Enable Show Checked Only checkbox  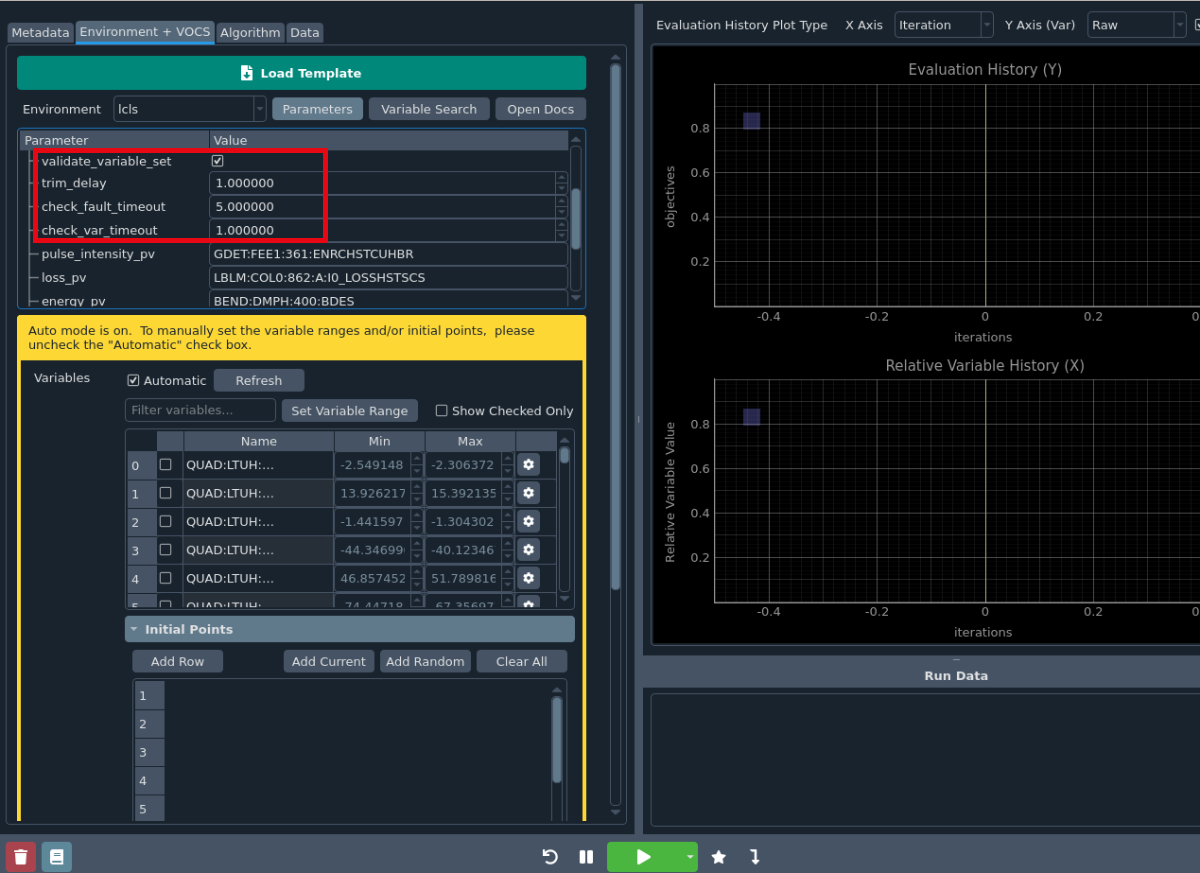click(441, 411)
